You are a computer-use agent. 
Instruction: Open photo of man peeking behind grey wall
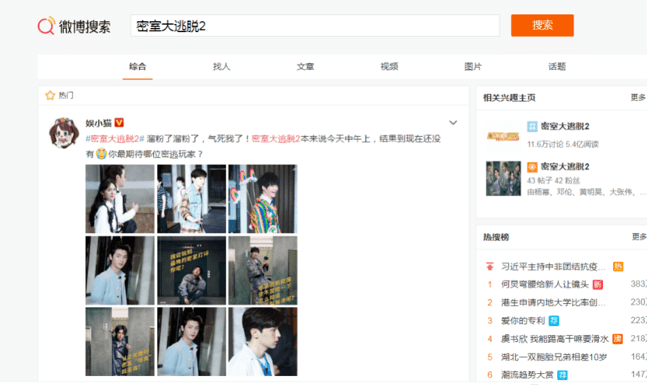pos(120,341)
